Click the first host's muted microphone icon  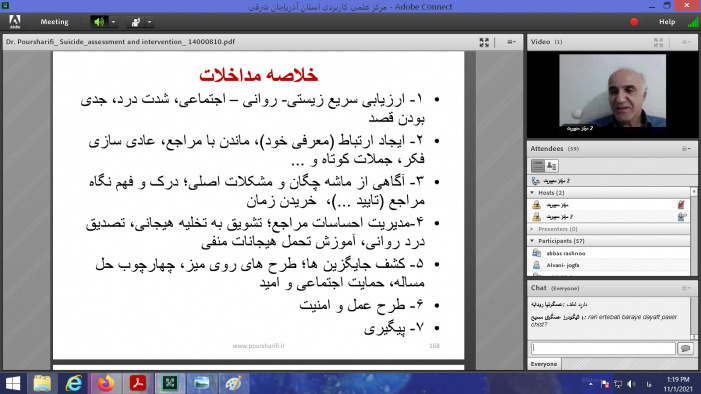[681, 205]
